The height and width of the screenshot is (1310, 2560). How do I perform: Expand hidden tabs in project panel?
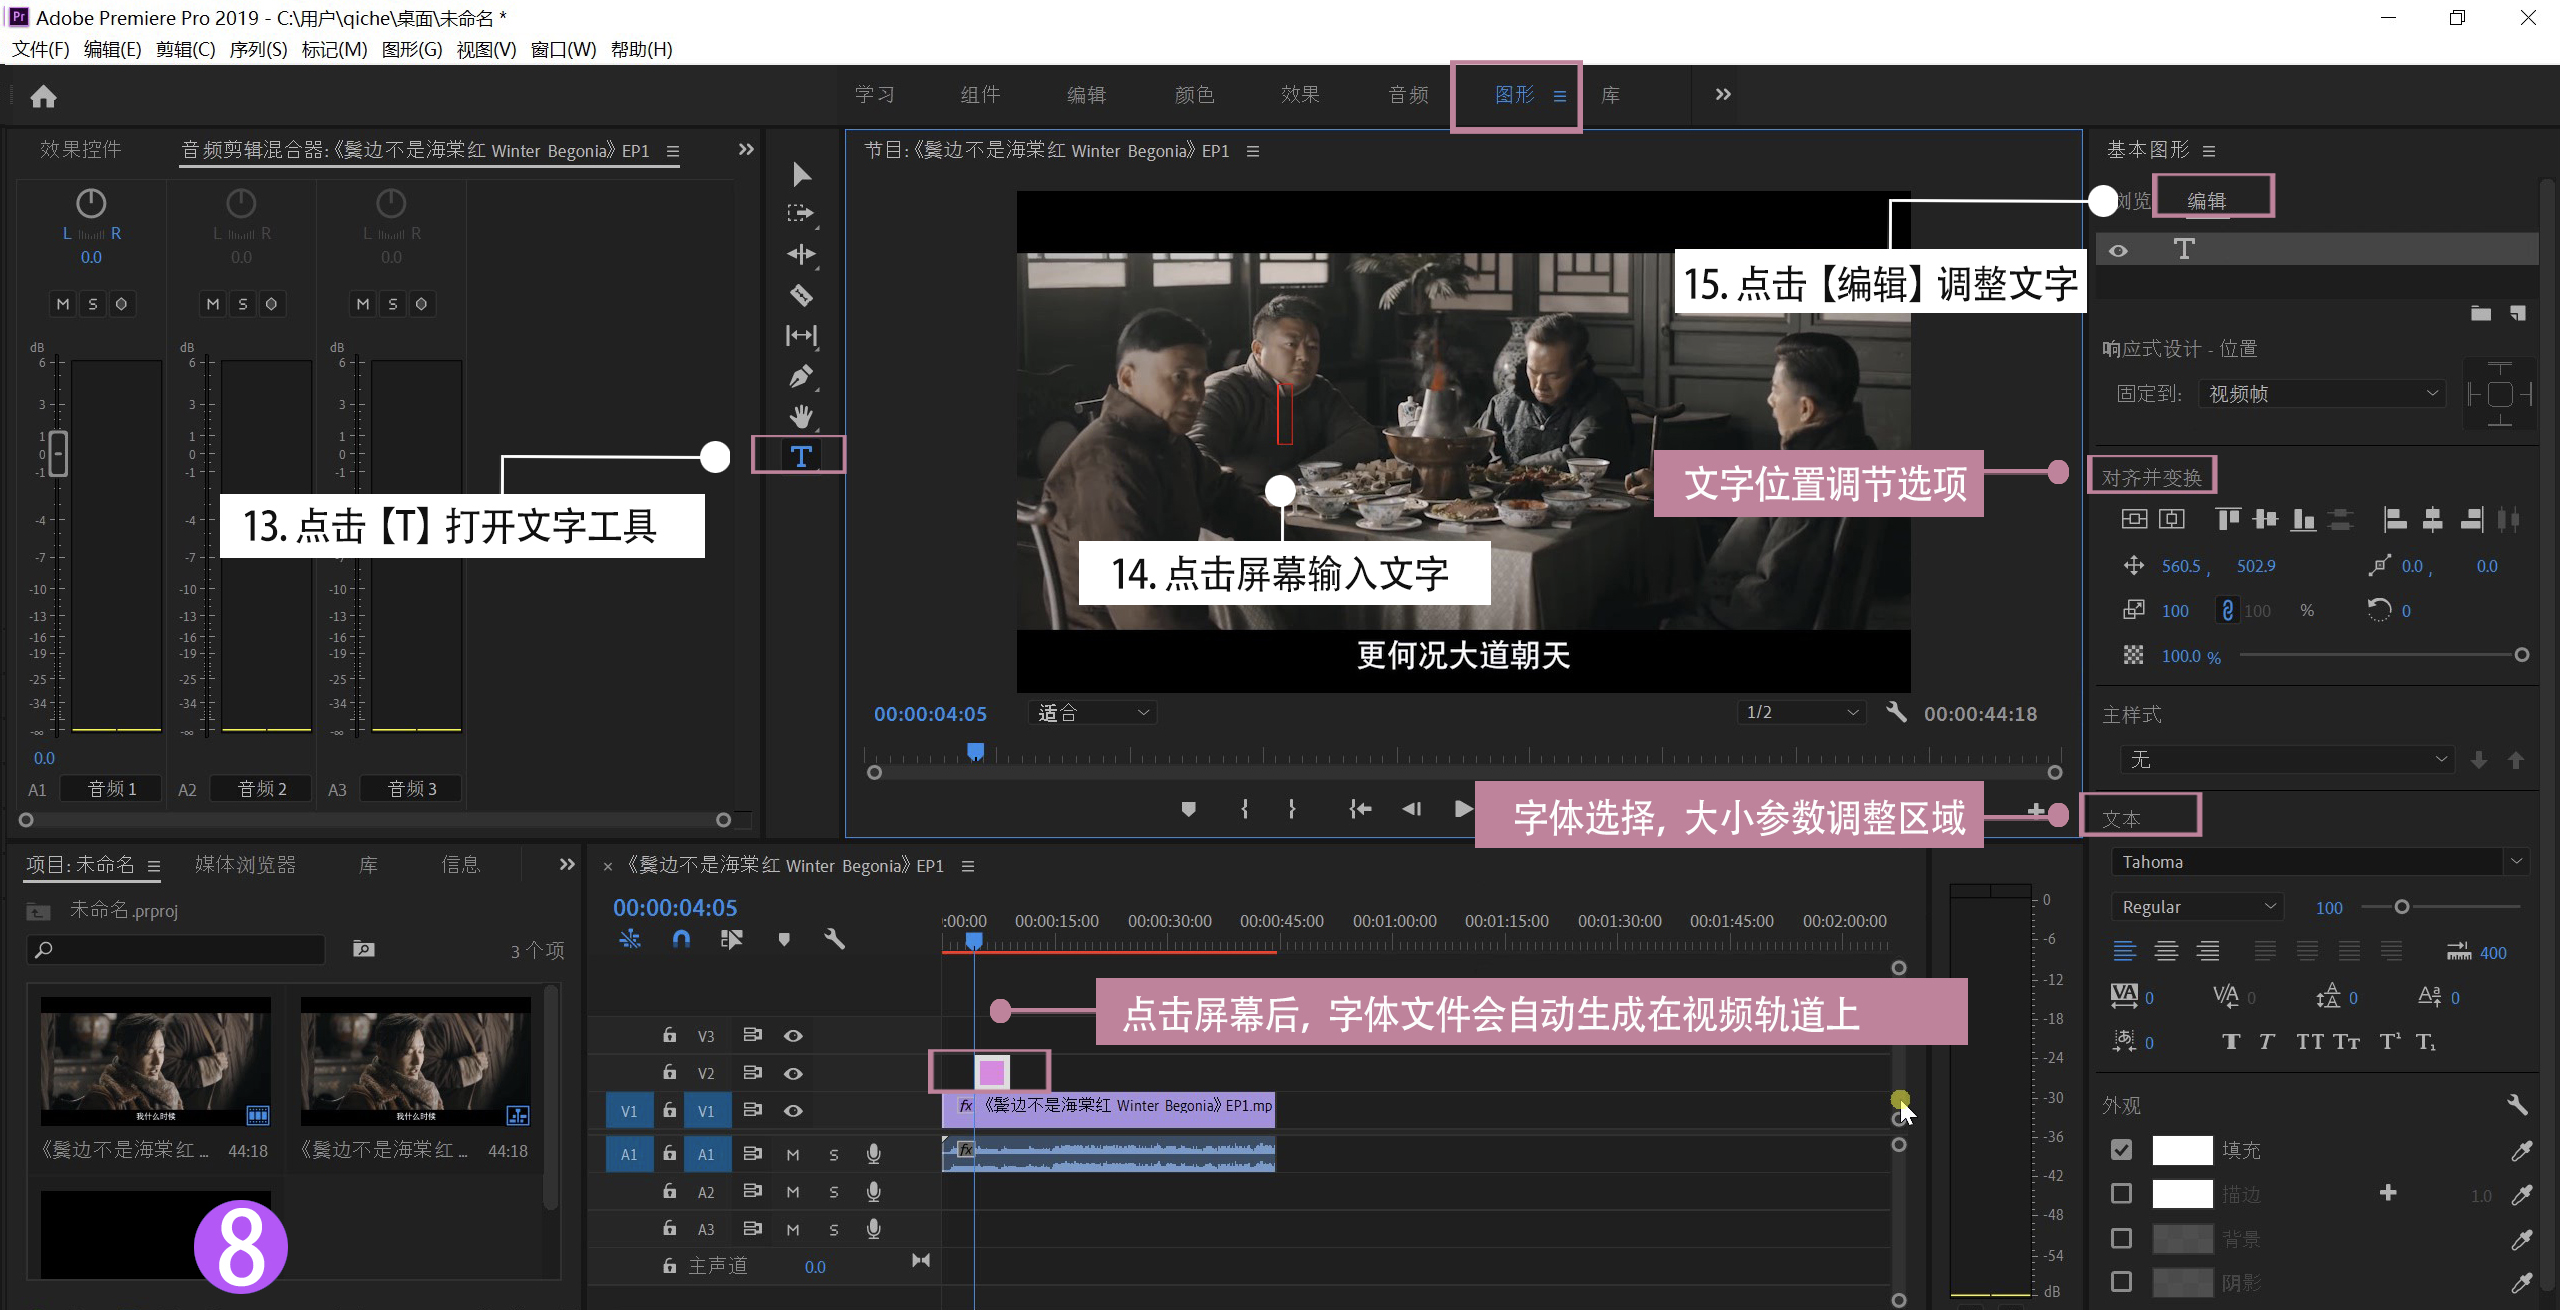567,864
